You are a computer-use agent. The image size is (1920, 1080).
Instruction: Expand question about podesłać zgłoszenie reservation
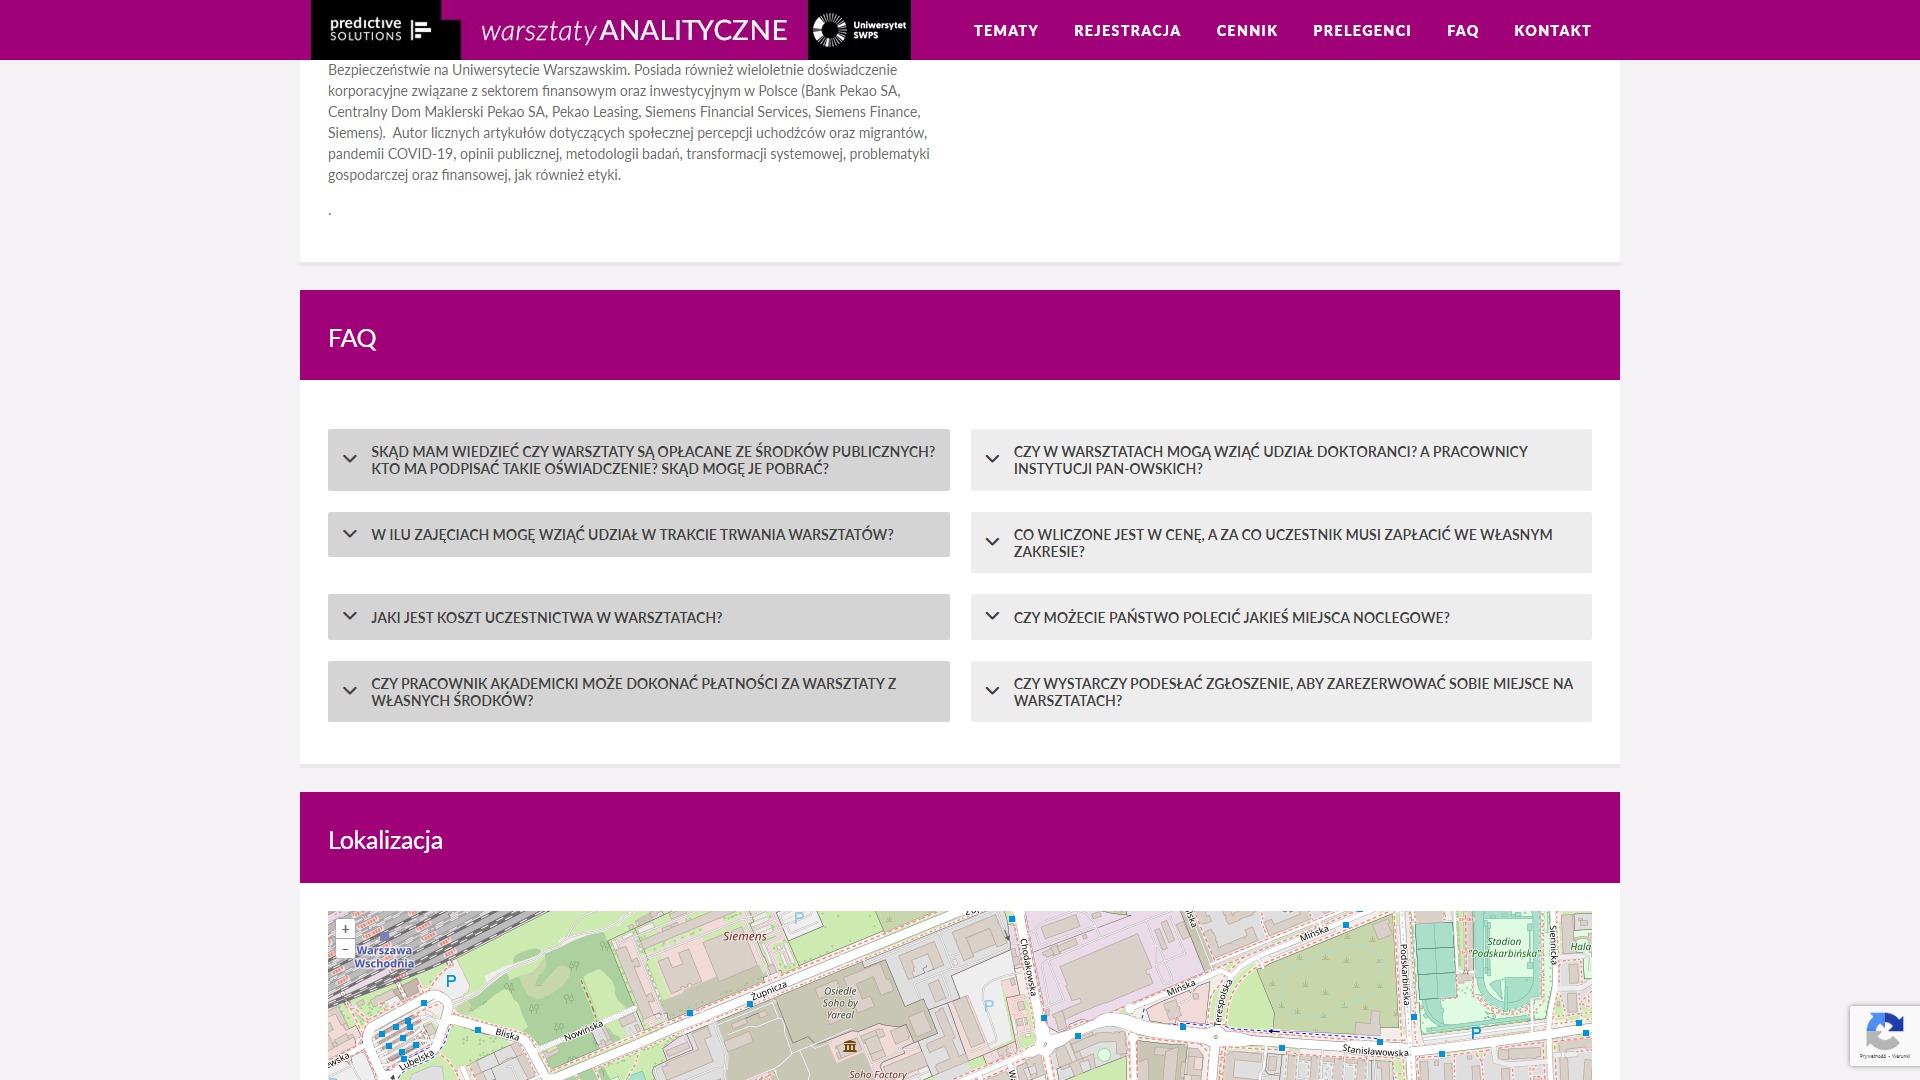[x=1281, y=691]
